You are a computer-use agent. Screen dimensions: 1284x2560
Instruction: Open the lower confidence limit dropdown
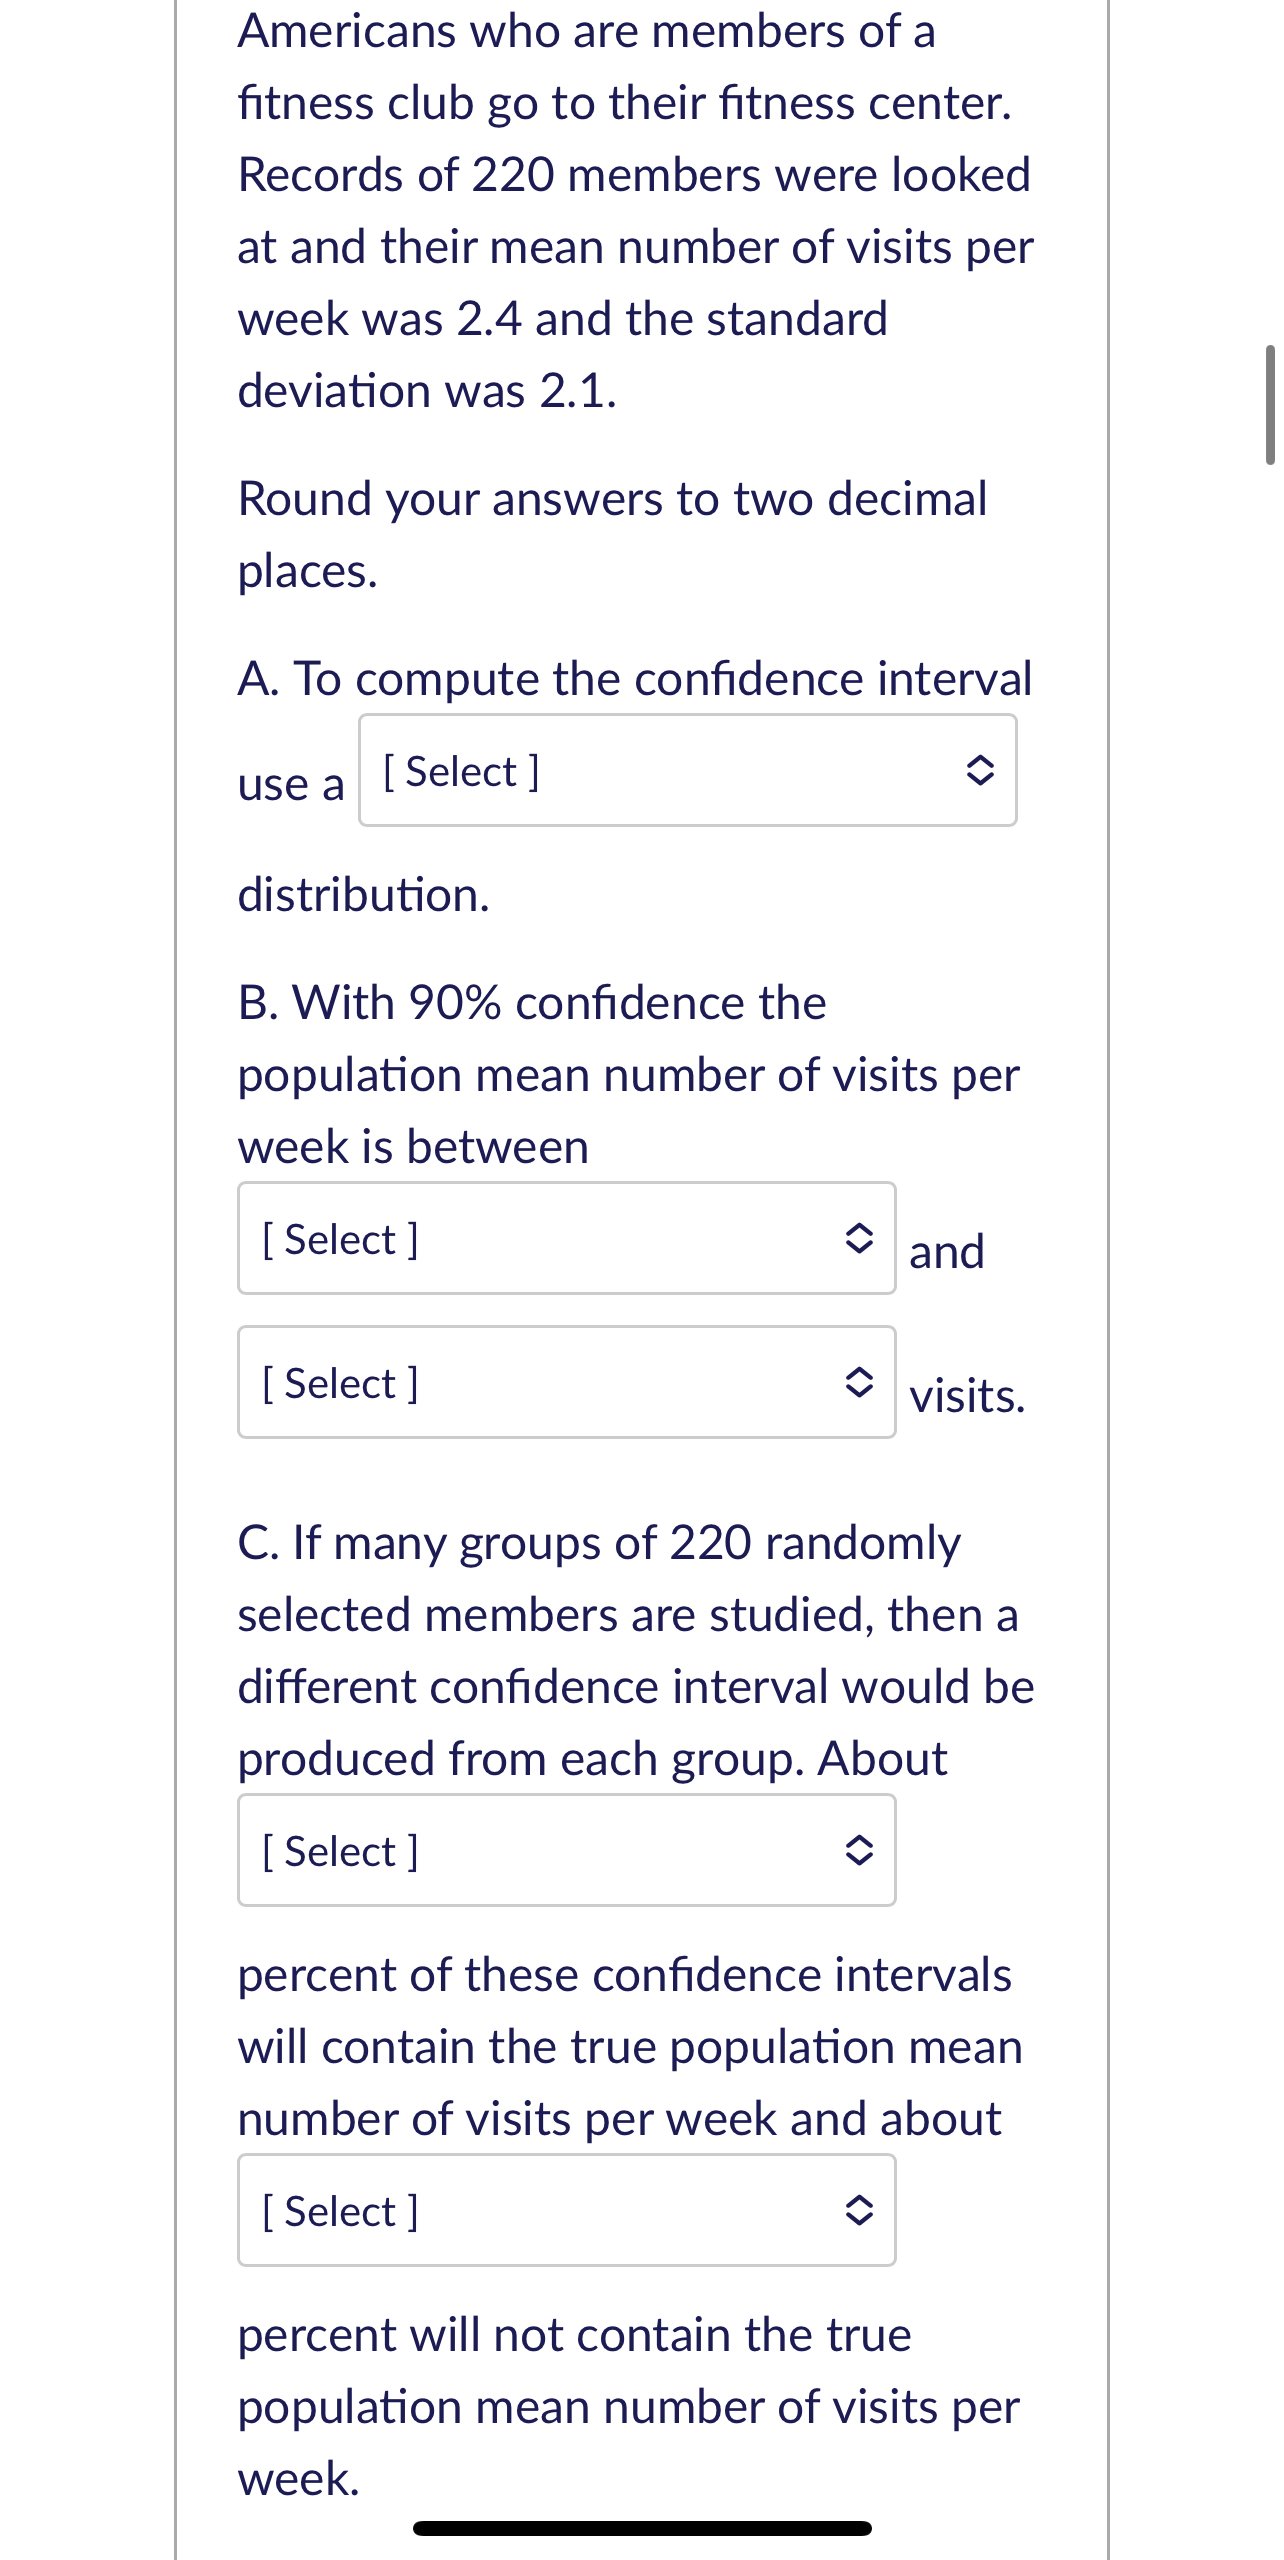(566, 1240)
